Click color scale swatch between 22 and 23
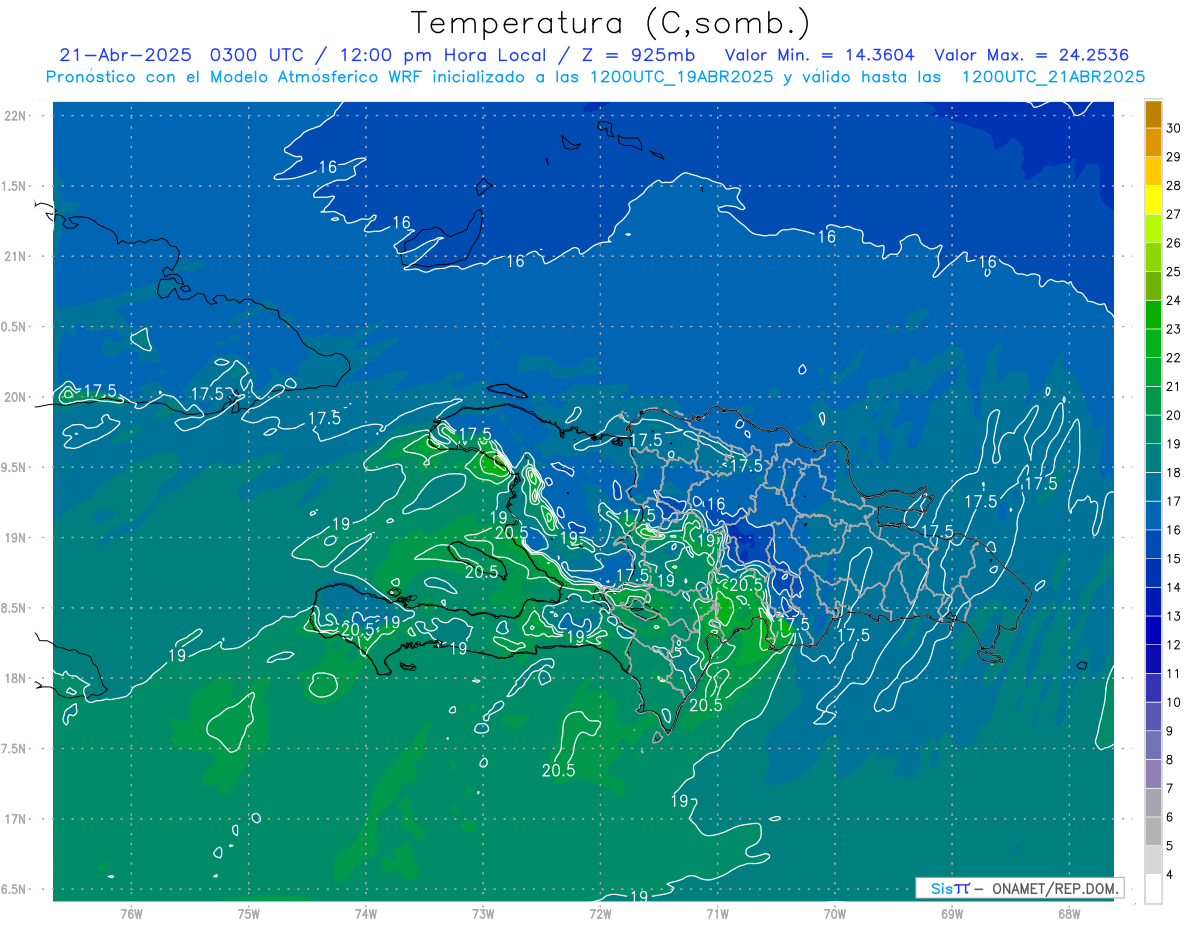Screen dimensions: 1200x927 [x=1153, y=344]
